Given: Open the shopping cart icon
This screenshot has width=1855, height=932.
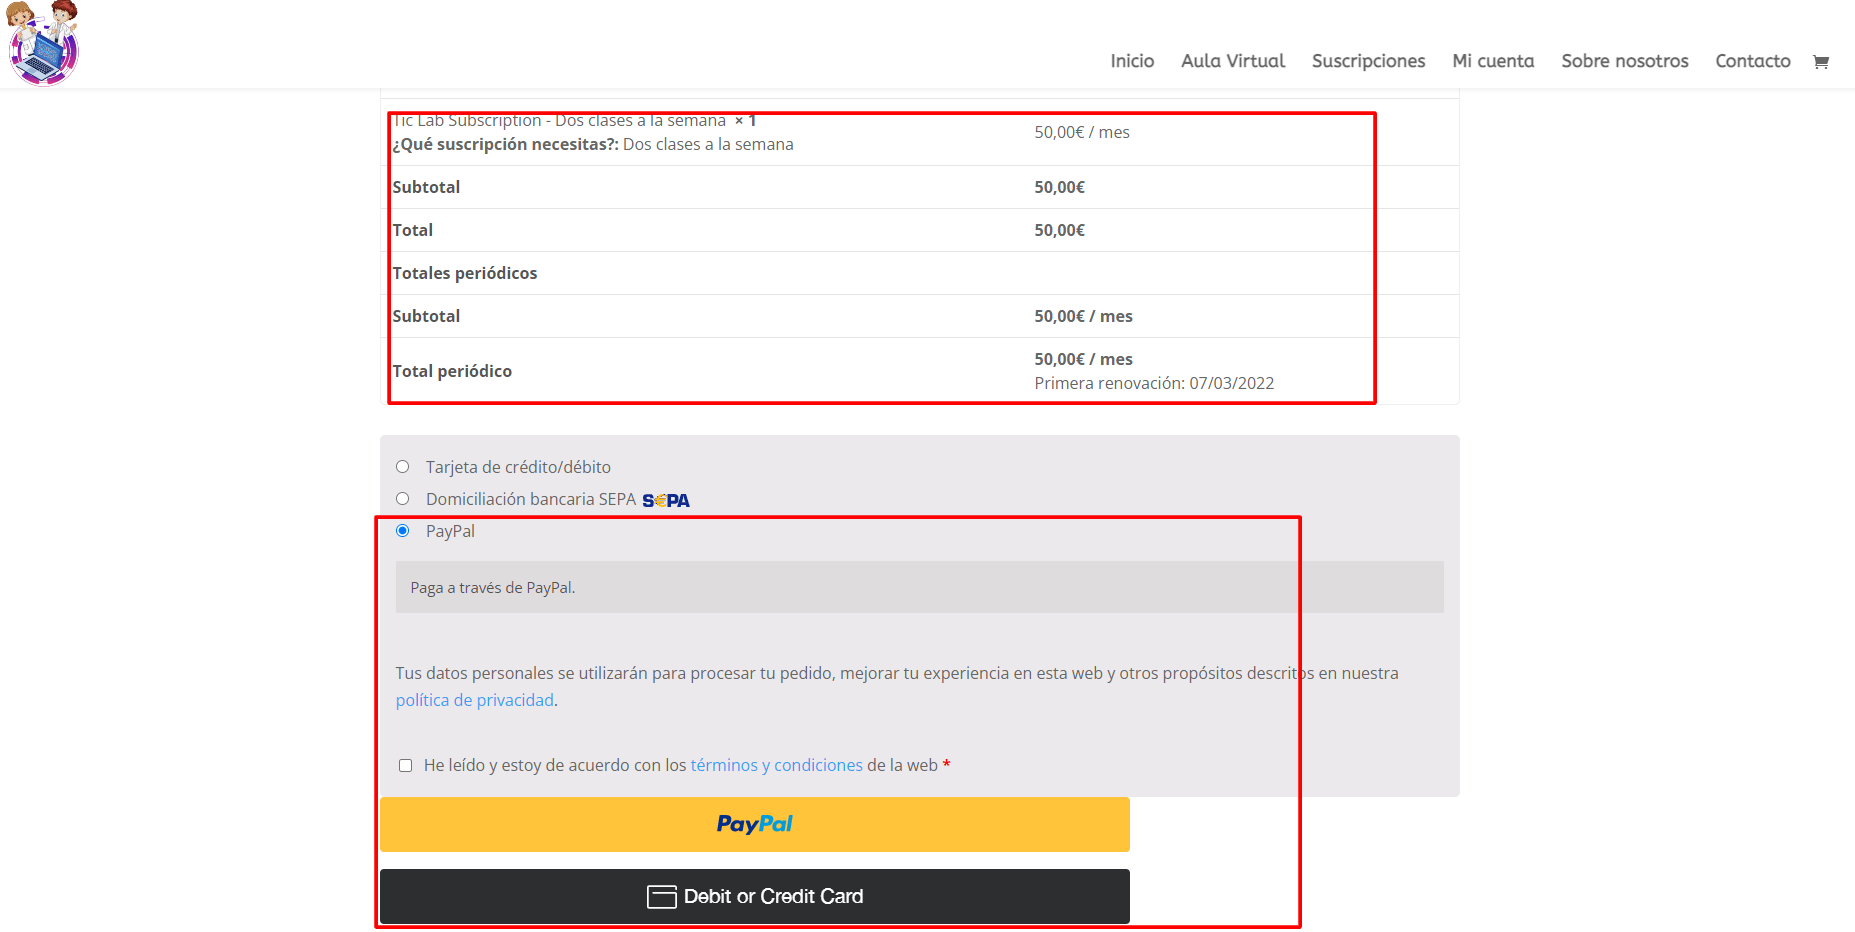Looking at the screenshot, I should pyautogui.click(x=1821, y=62).
